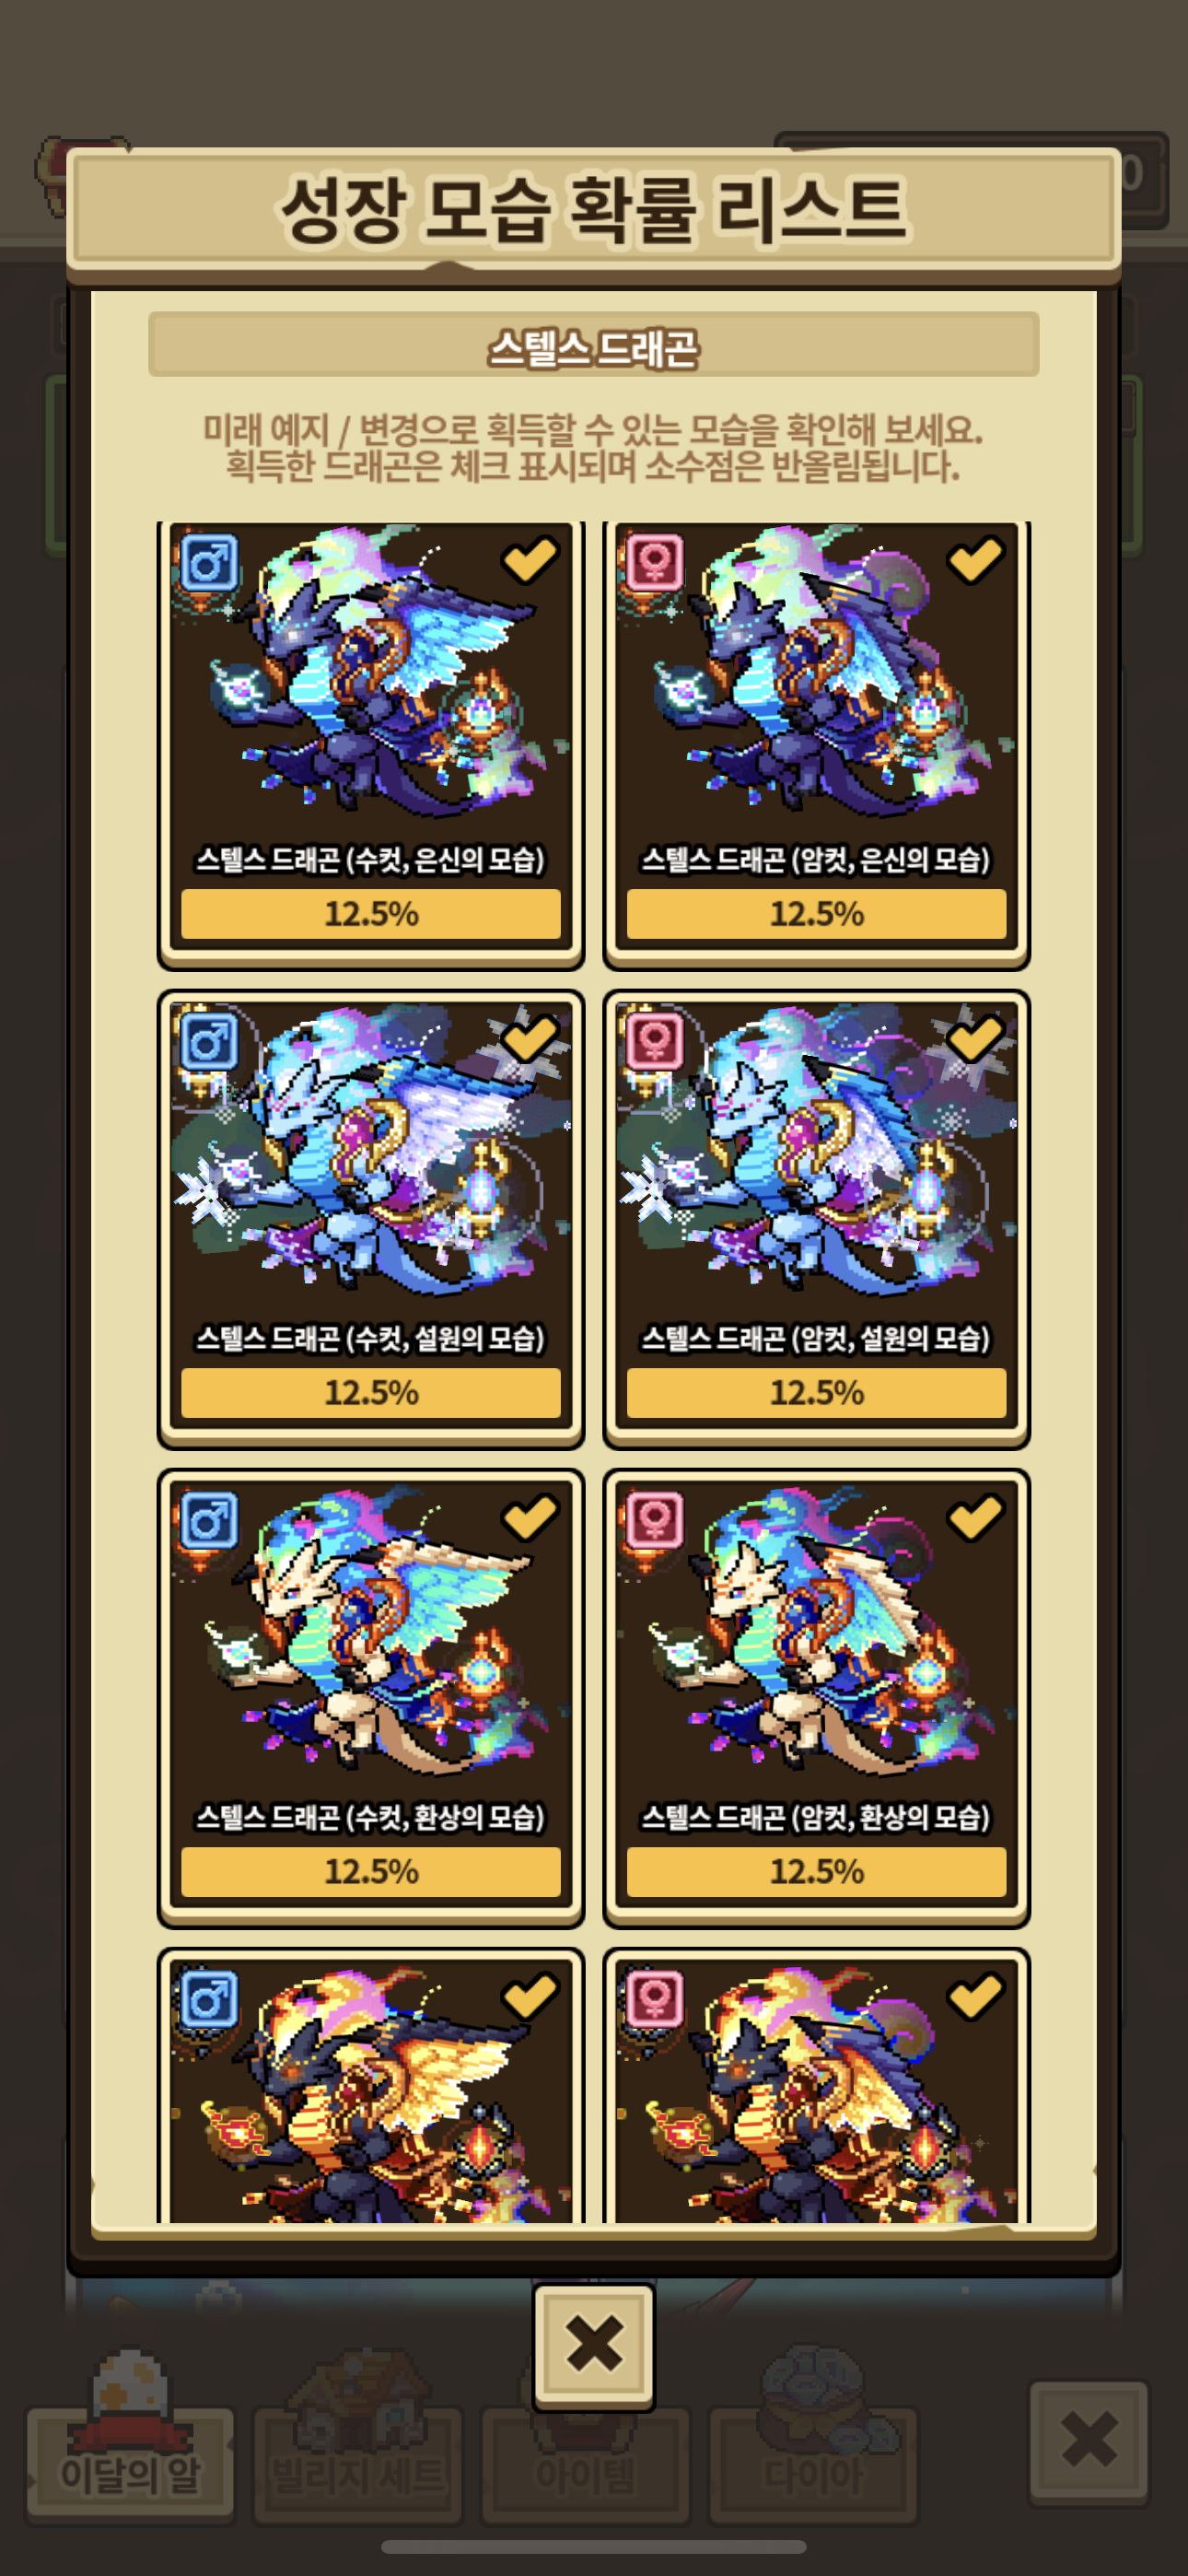Tap female icon on 환상의 모습 card
This screenshot has width=1188, height=2576.
pyautogui.click(x=655, y=1521)
